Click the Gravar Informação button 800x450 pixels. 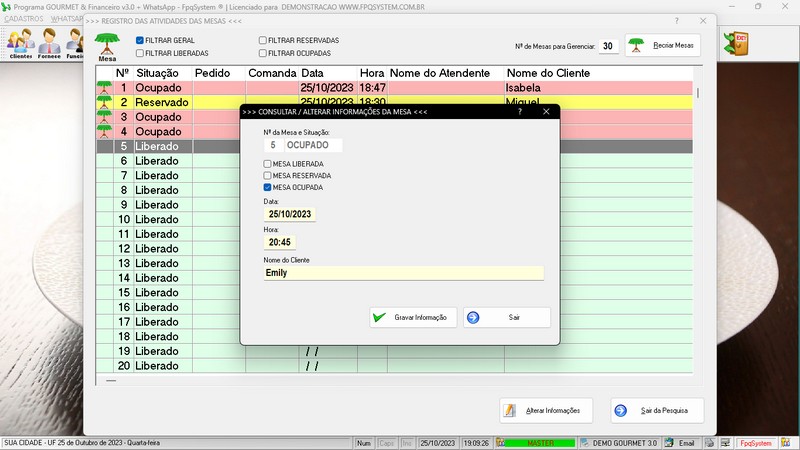coord(413,317)
